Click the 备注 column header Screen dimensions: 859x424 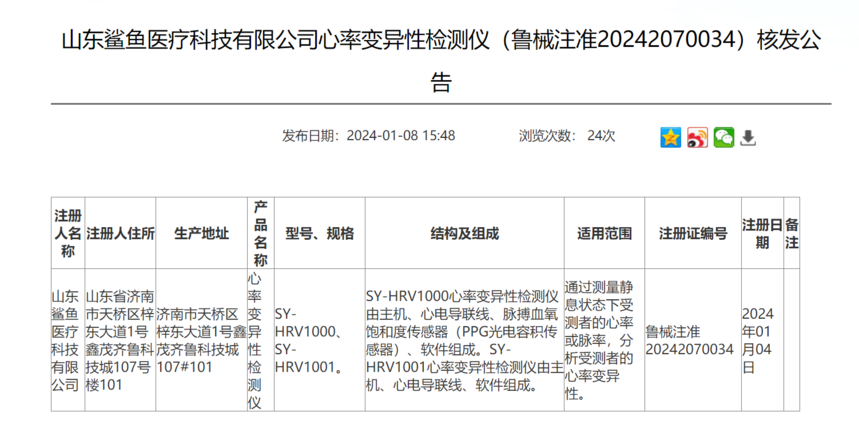coord(792,233)
